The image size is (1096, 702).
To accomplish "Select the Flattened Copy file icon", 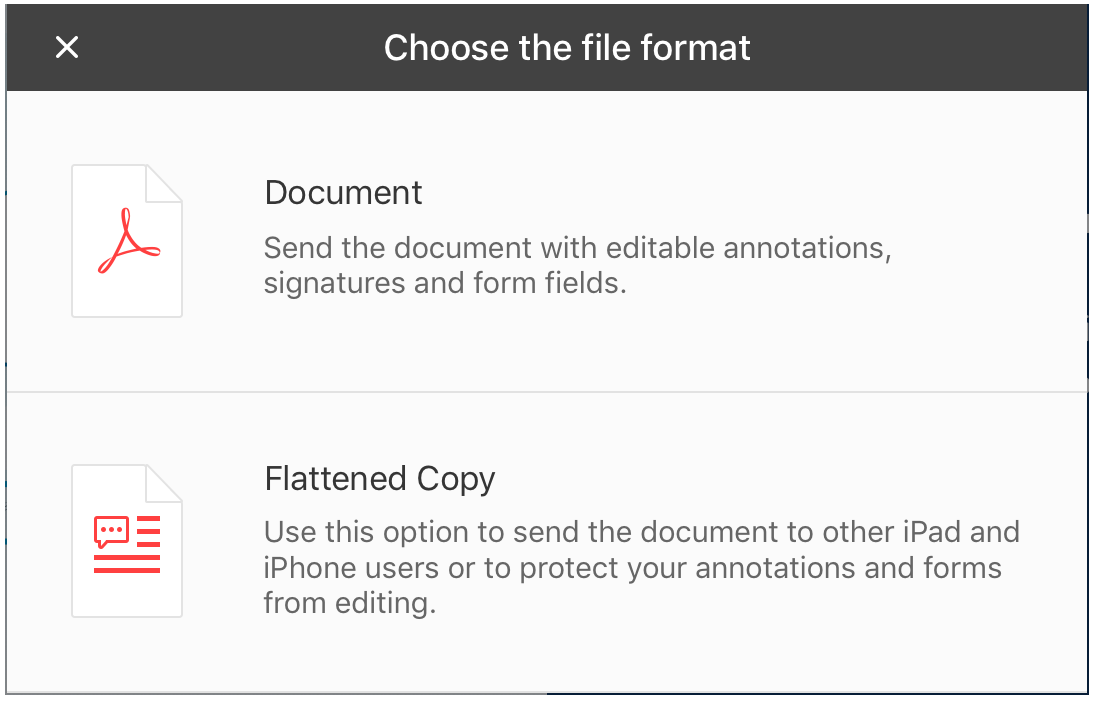I will (x=127, y=541).
